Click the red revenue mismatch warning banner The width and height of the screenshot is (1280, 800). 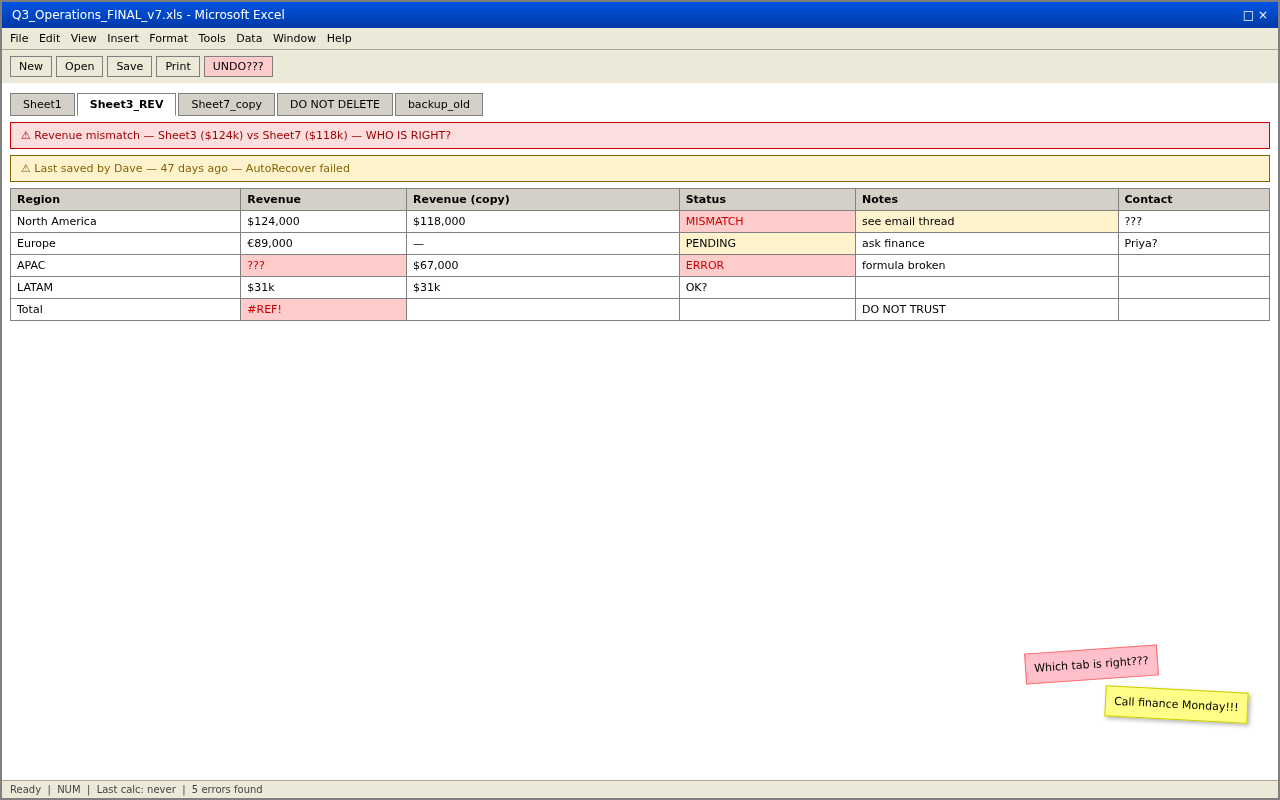(x=640, y=136)
